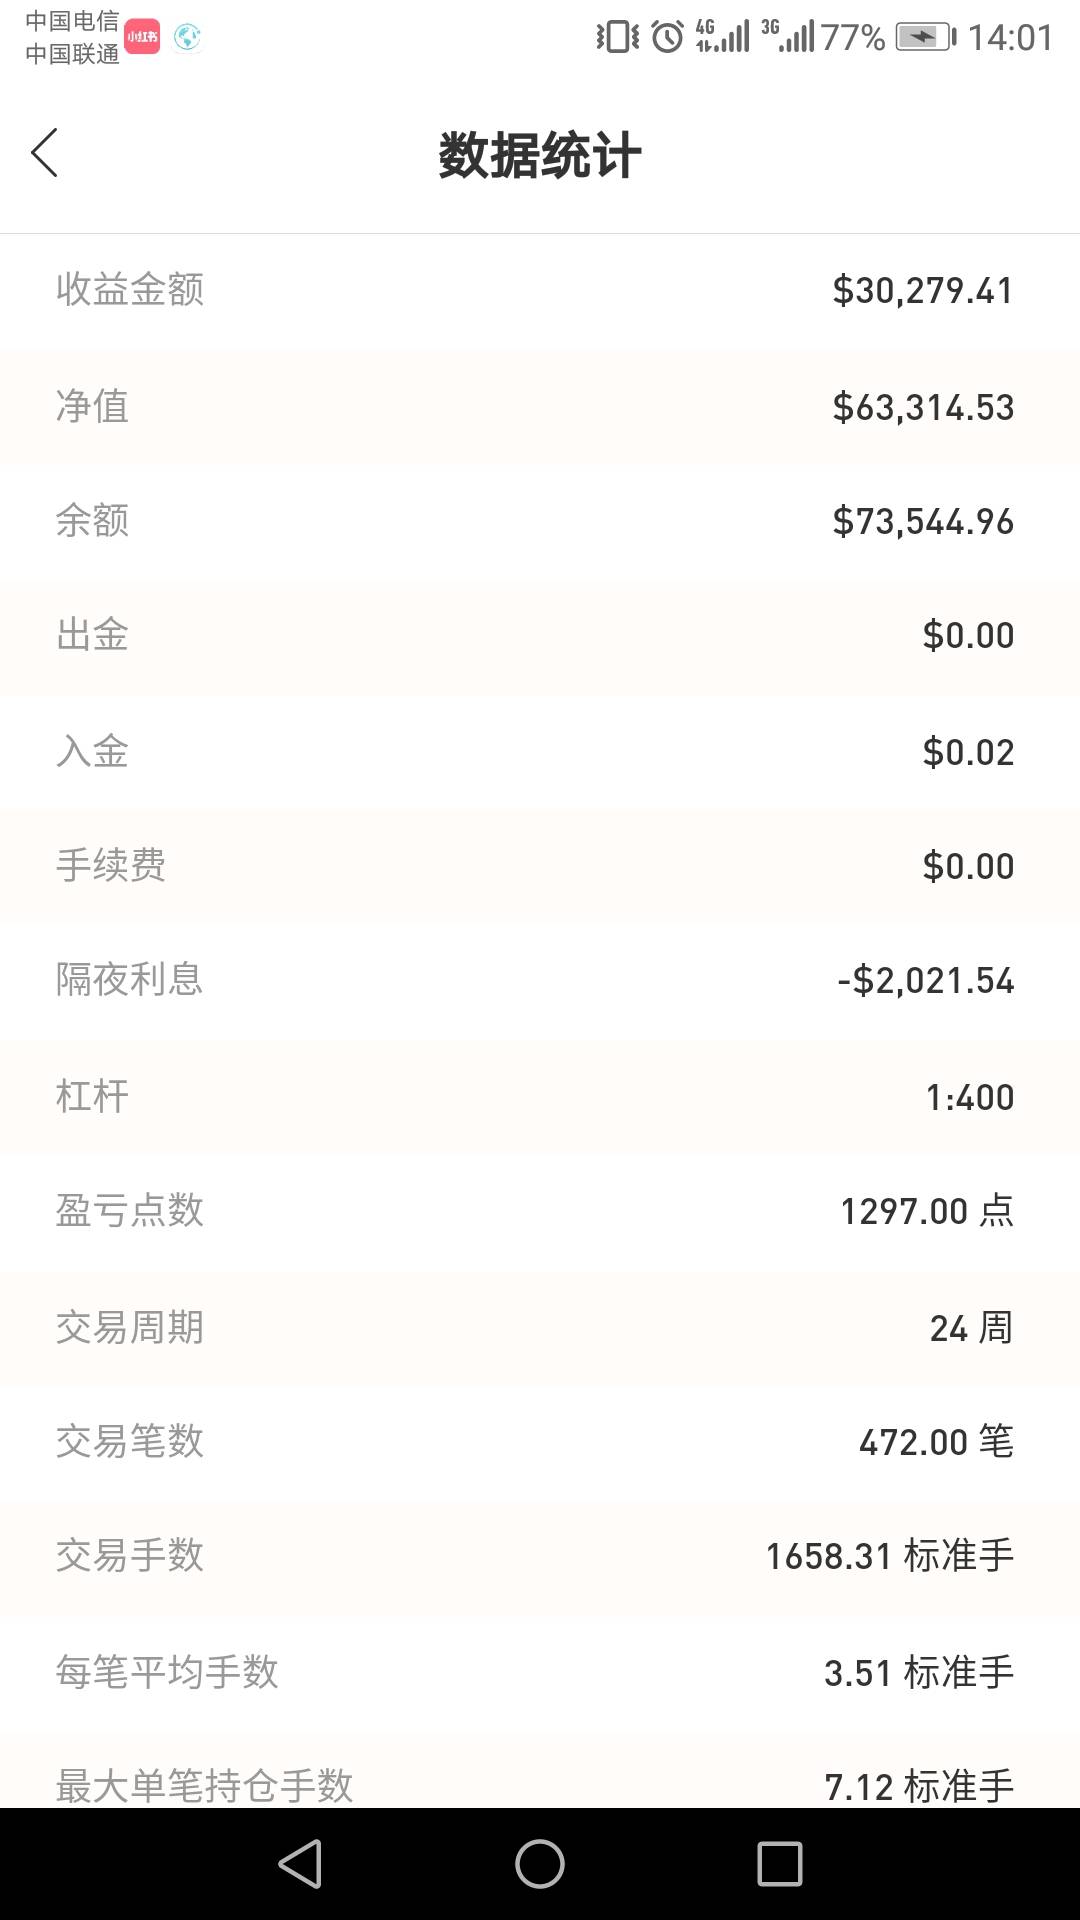Tap the Xiaohongshu notification icon

pos(142,37)
